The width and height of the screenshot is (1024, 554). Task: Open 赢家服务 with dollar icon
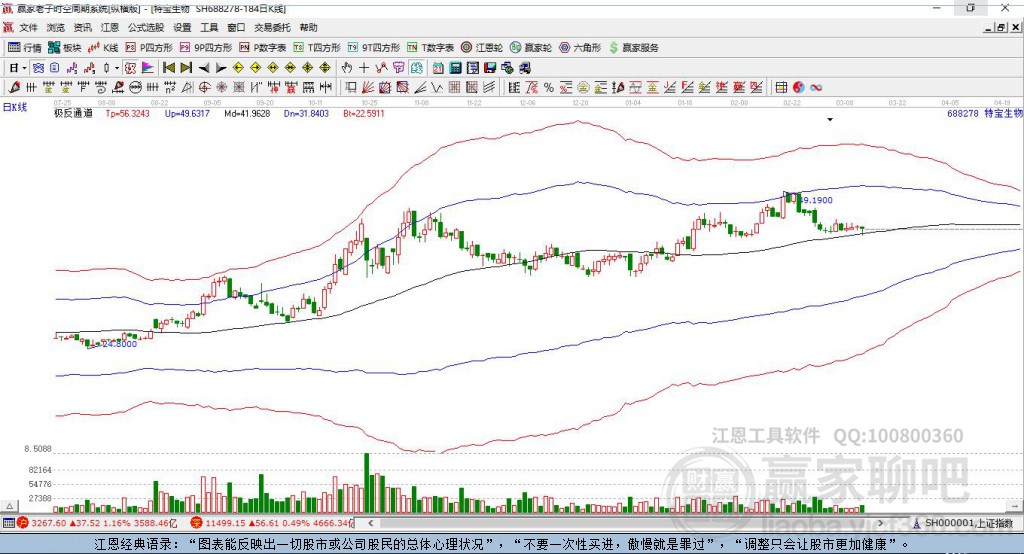click(x=633, y=48)
